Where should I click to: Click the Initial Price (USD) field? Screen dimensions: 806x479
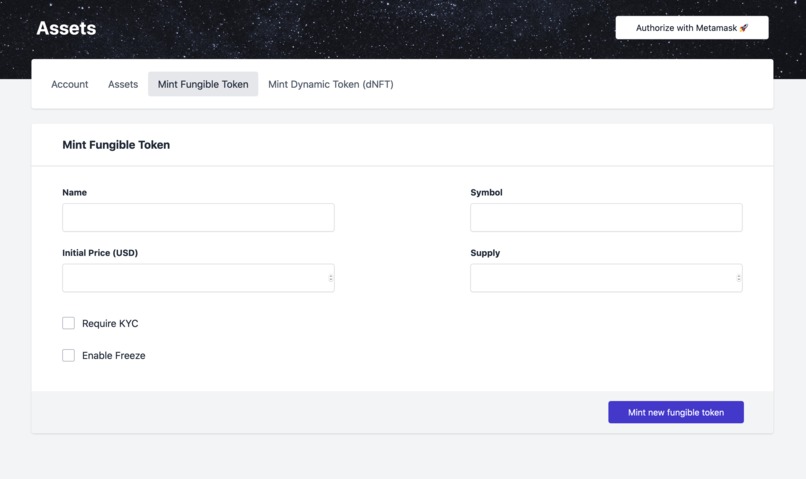pyautogui.click(x=198, y=278)
